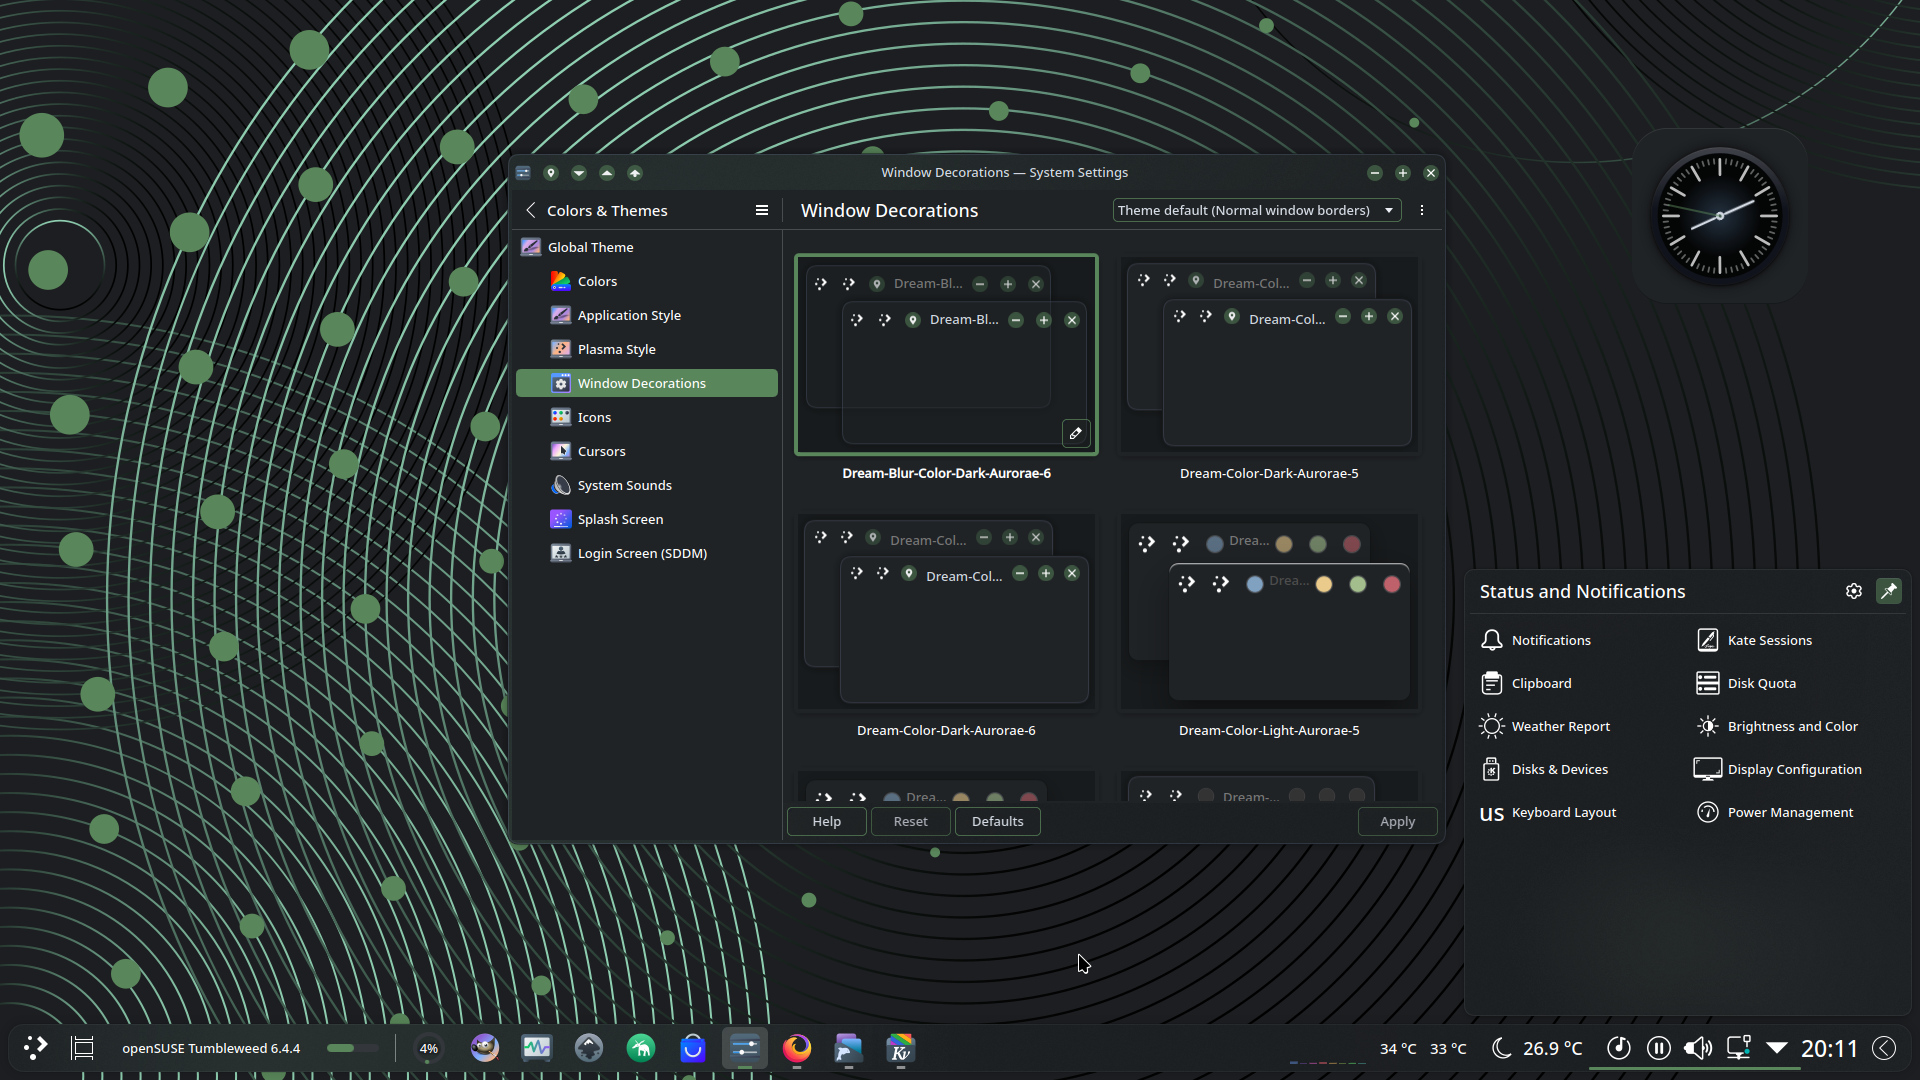Open the Theme default window borders dropdown

click(x=1257, y=210)
